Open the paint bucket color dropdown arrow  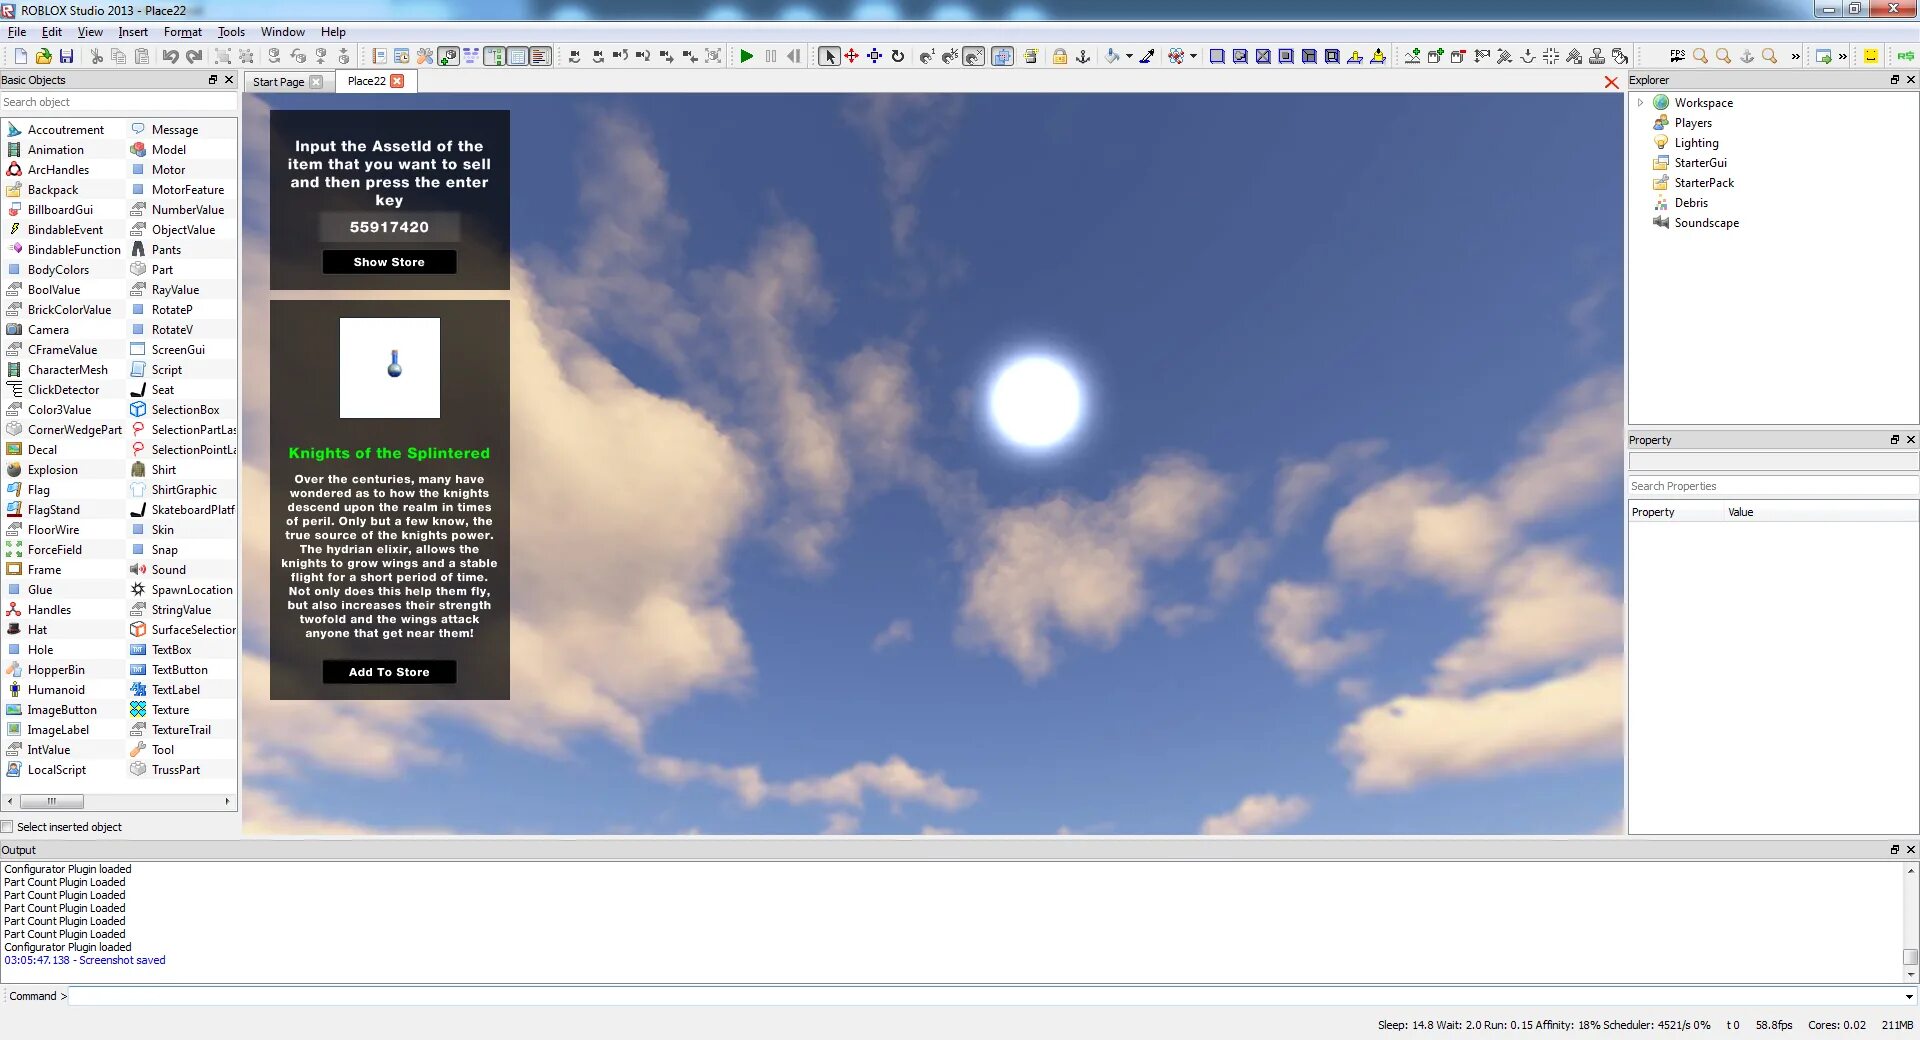(1129, 57)
